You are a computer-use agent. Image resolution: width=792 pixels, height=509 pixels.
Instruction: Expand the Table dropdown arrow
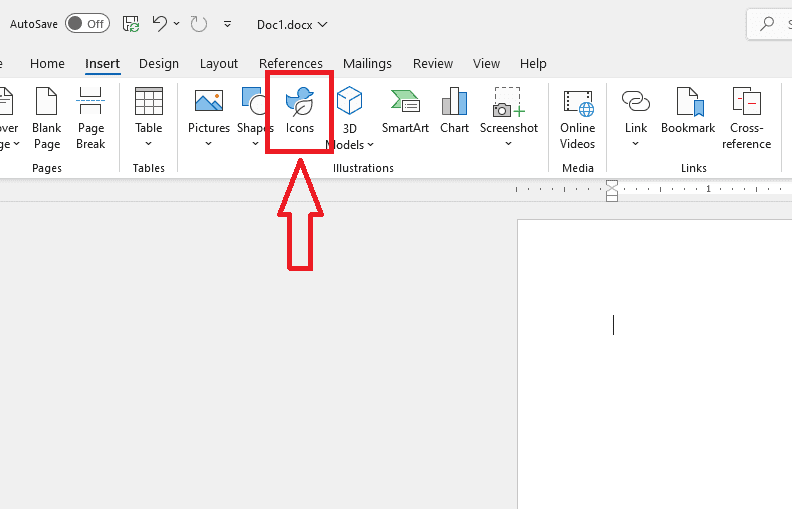click(148, 144)
